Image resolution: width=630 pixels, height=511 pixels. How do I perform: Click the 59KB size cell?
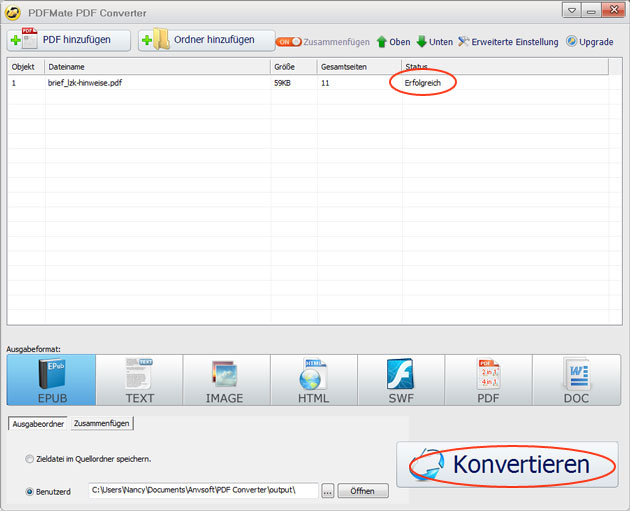pos(282,83)
